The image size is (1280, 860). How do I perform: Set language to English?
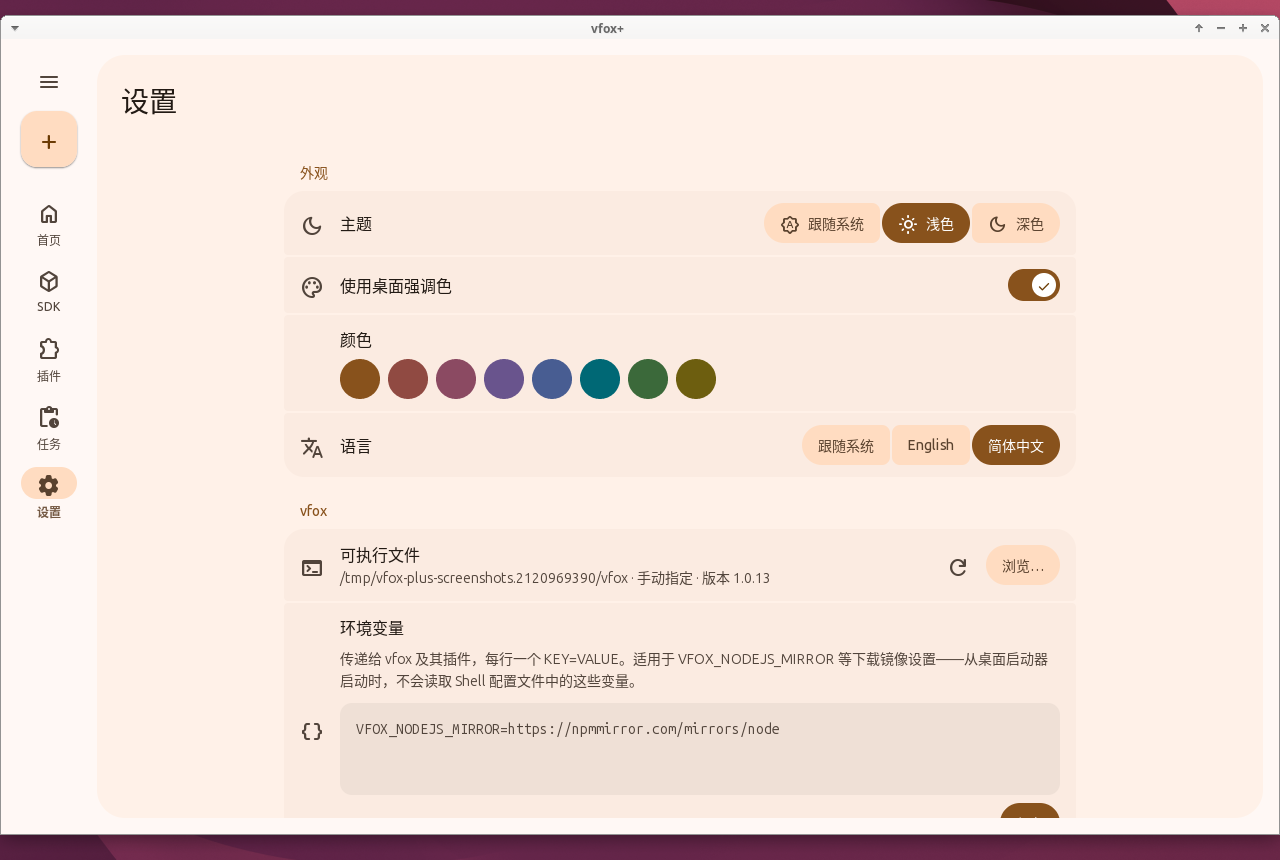931,445
